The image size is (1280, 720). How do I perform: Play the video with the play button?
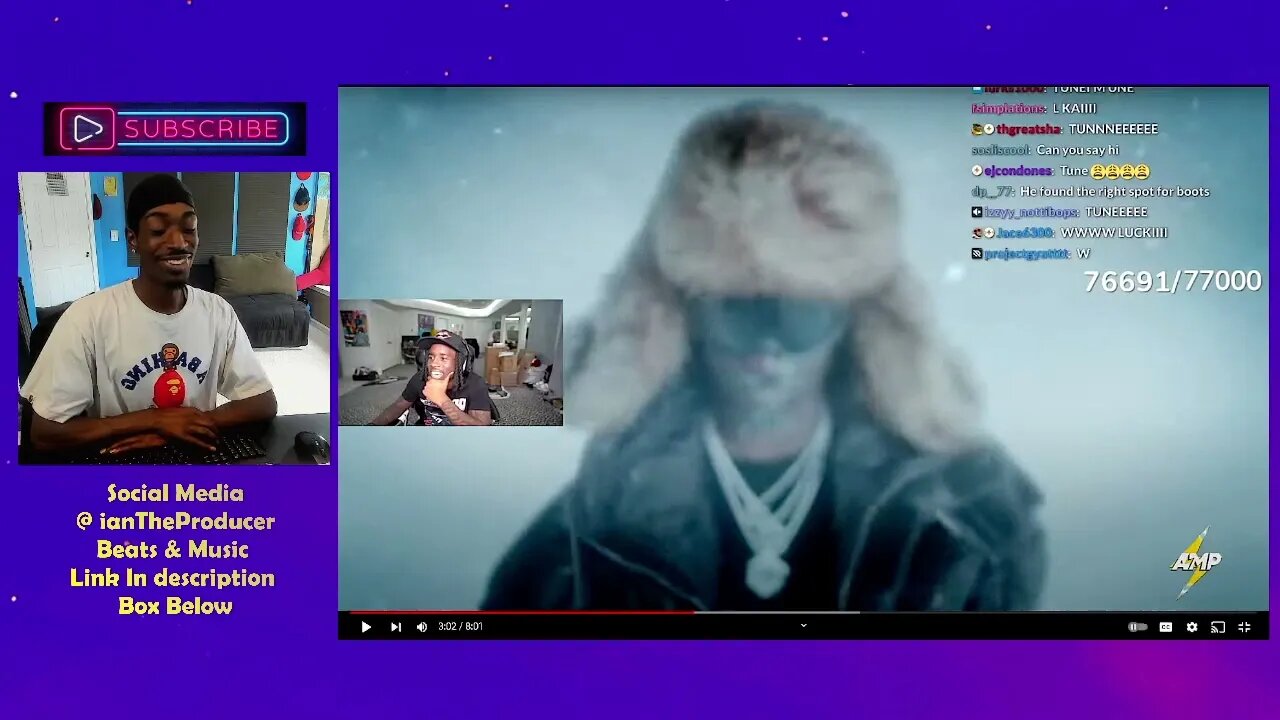366,627
